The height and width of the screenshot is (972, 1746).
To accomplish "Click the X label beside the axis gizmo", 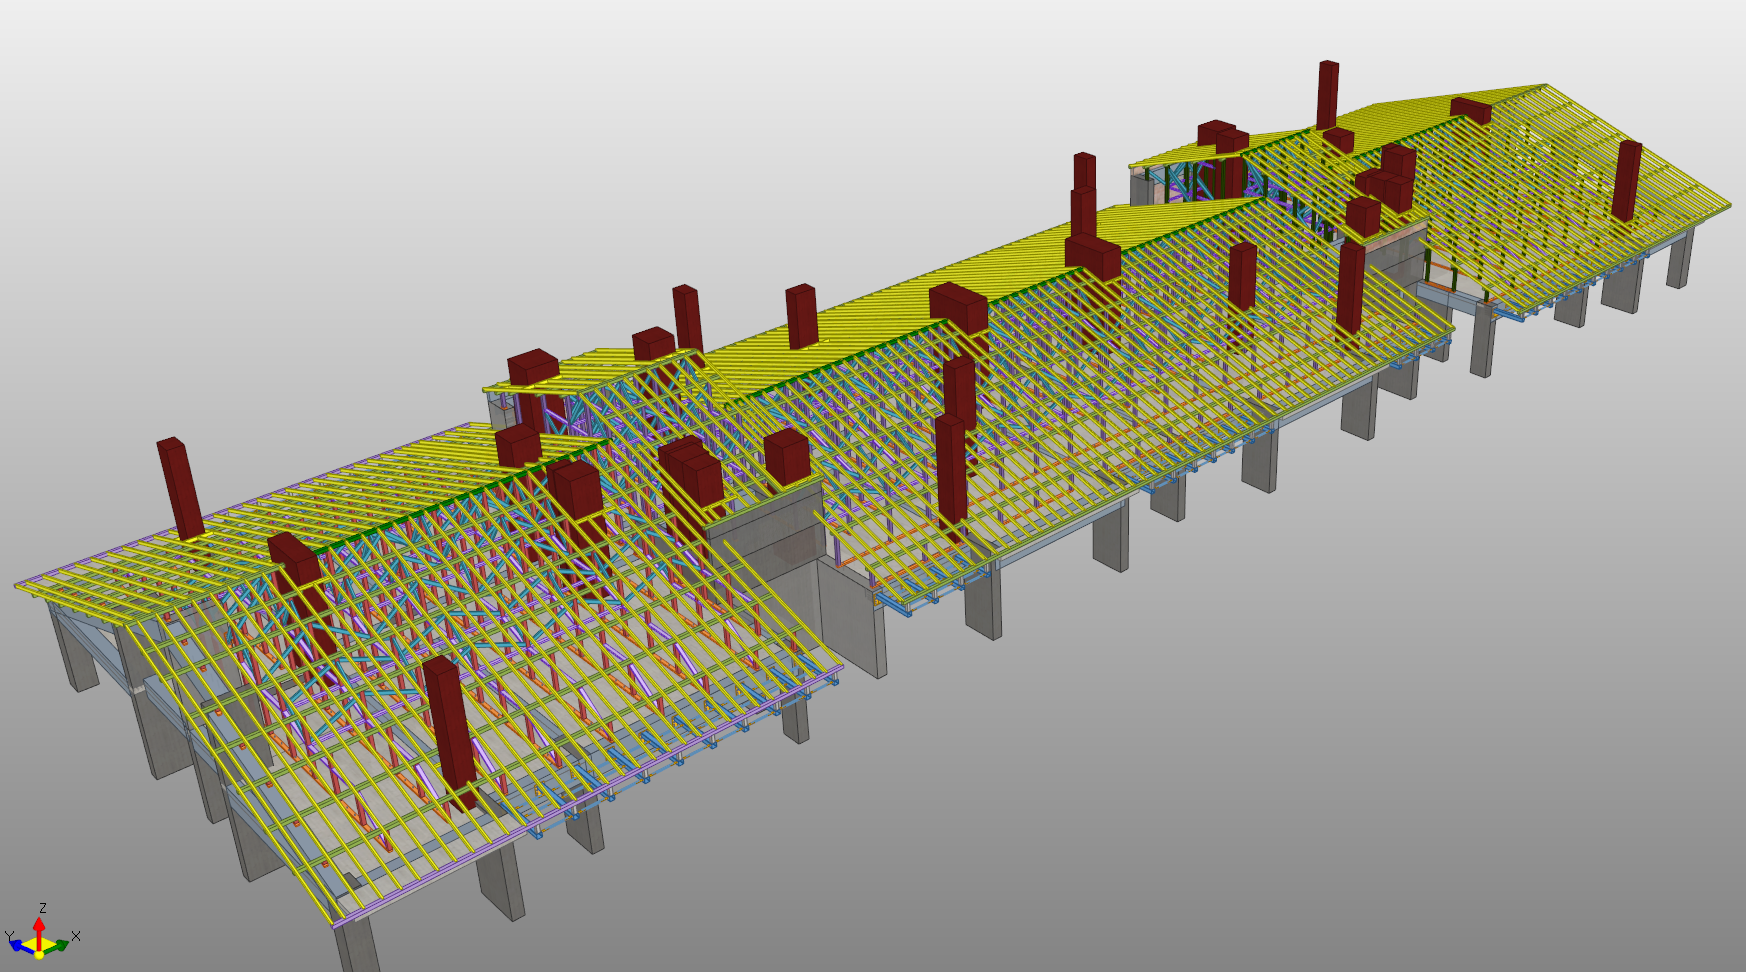I will click(x=76, y=936).
